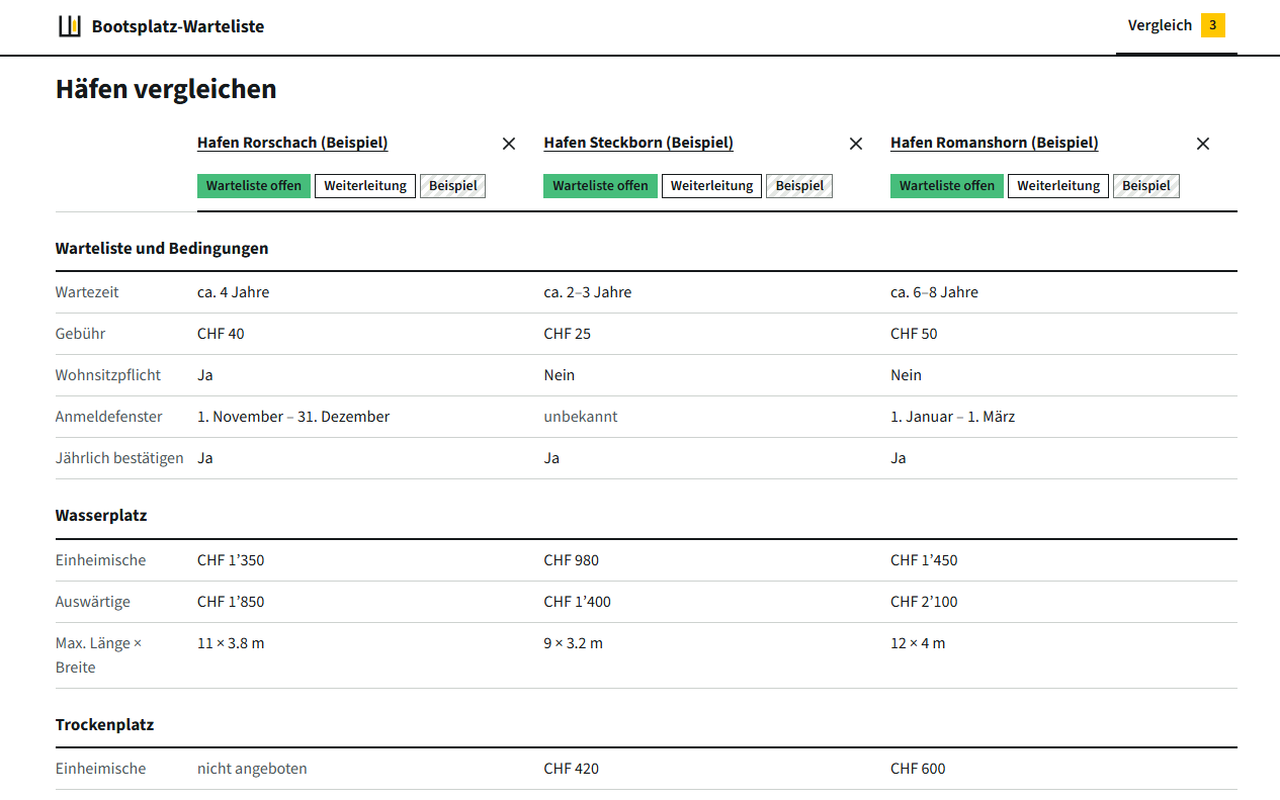Click '1. Januar – 1. März' cell
This screenshot has width=1280, height=800.
point(953,417)
